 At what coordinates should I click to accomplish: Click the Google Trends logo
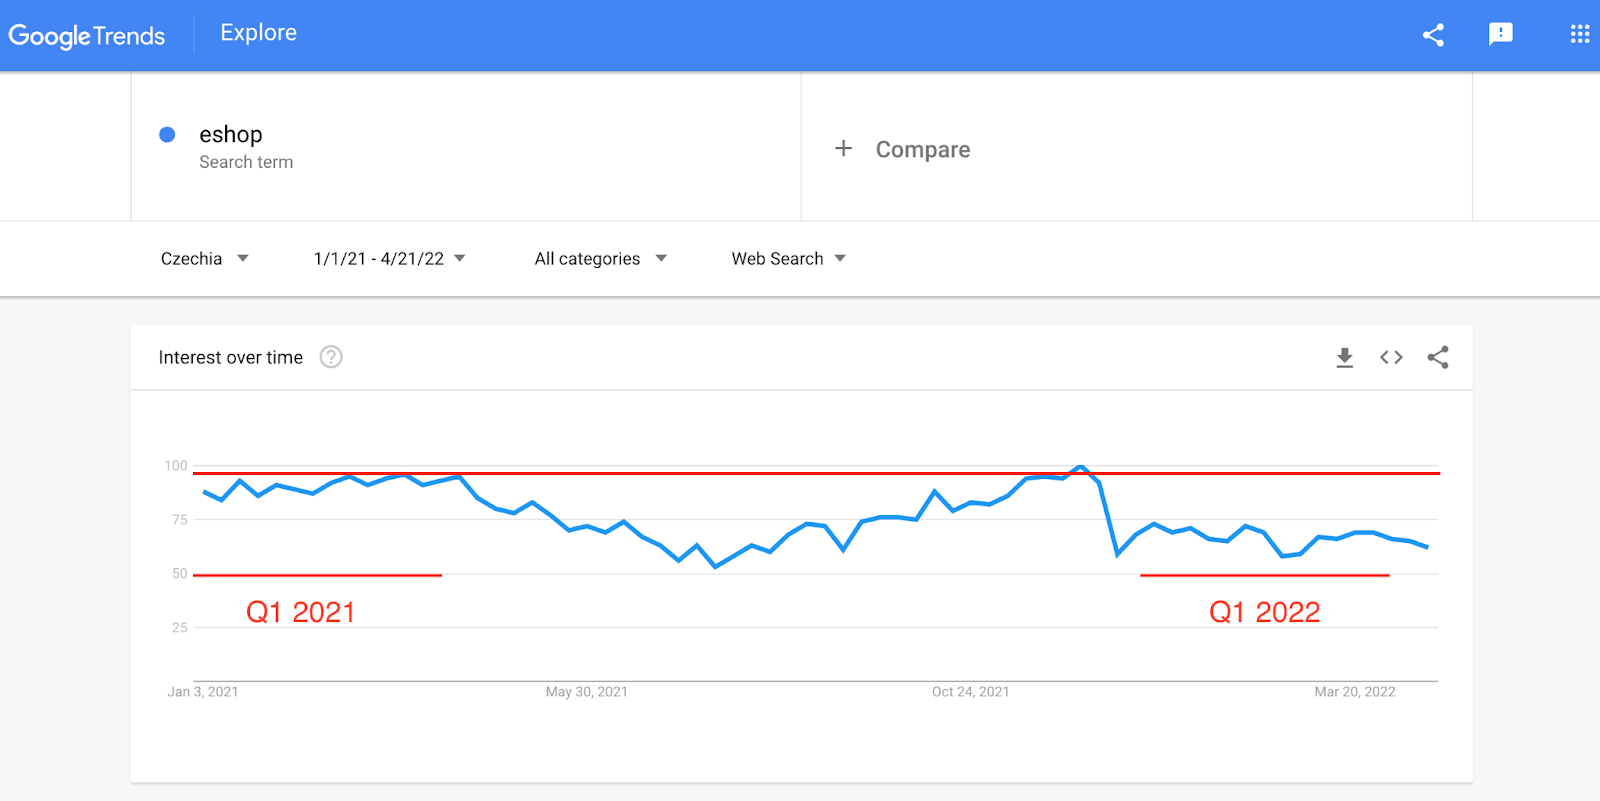click(88, 36)
